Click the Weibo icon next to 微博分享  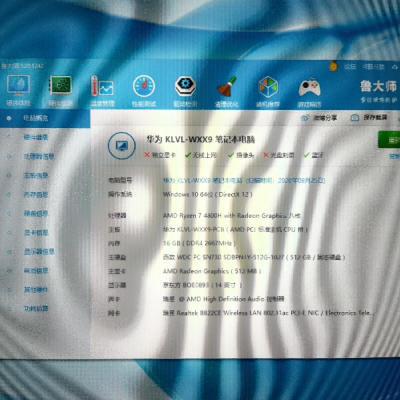pos(305,118)
